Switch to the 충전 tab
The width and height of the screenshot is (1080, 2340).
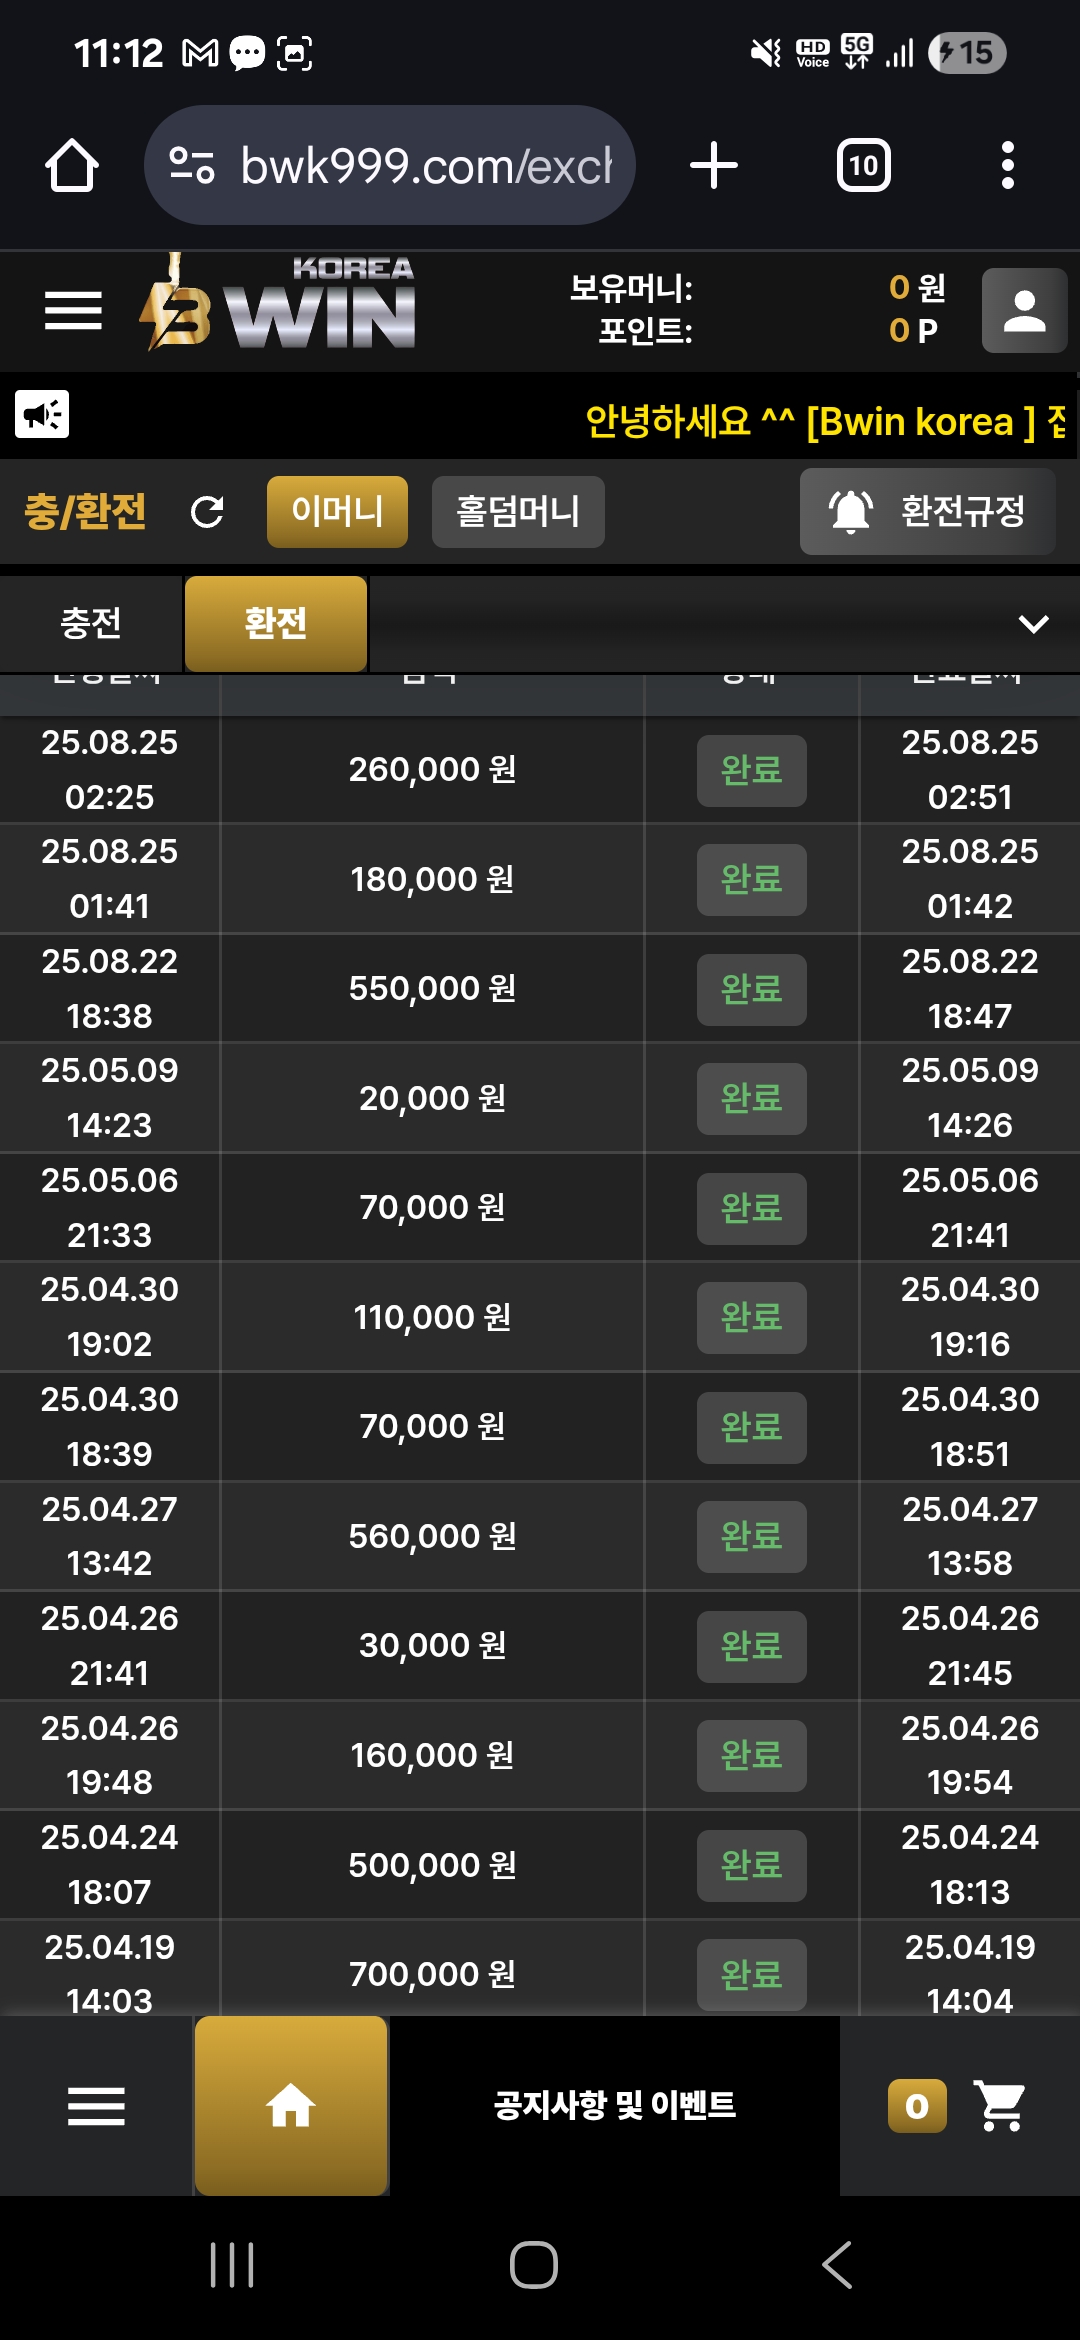[91, 623]
